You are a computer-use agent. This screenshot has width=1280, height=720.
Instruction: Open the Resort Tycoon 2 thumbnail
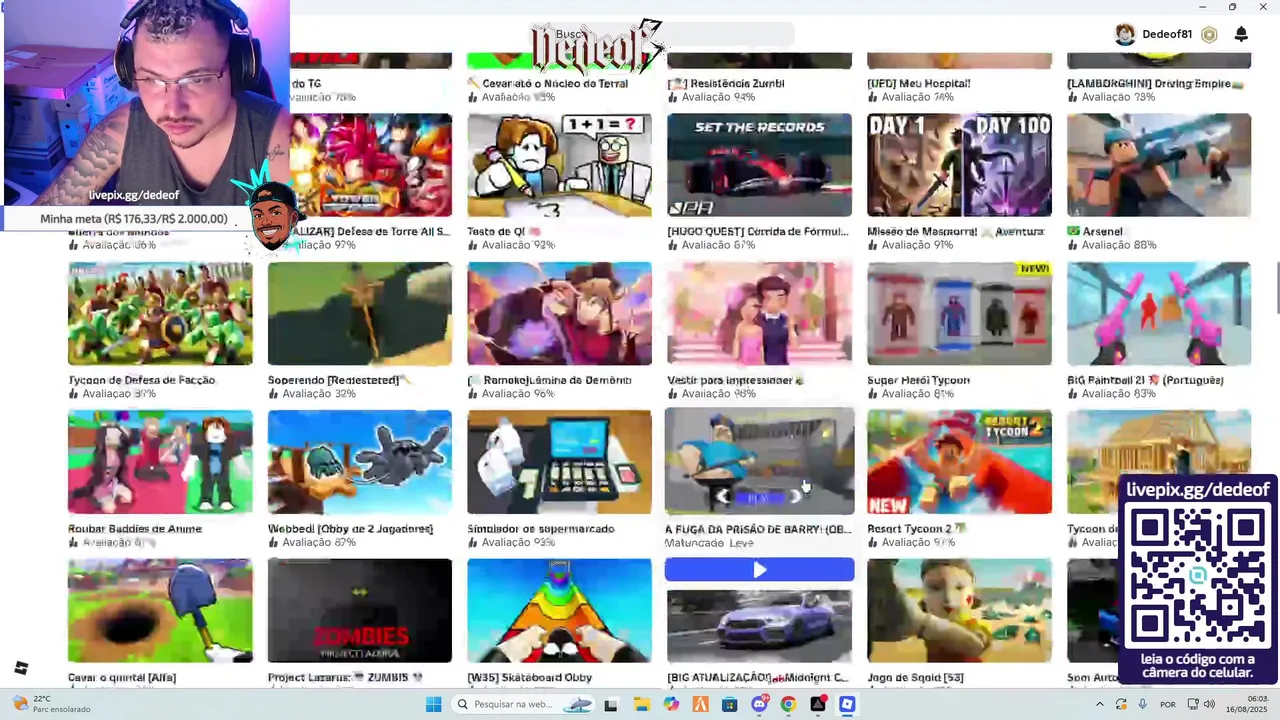959,462
